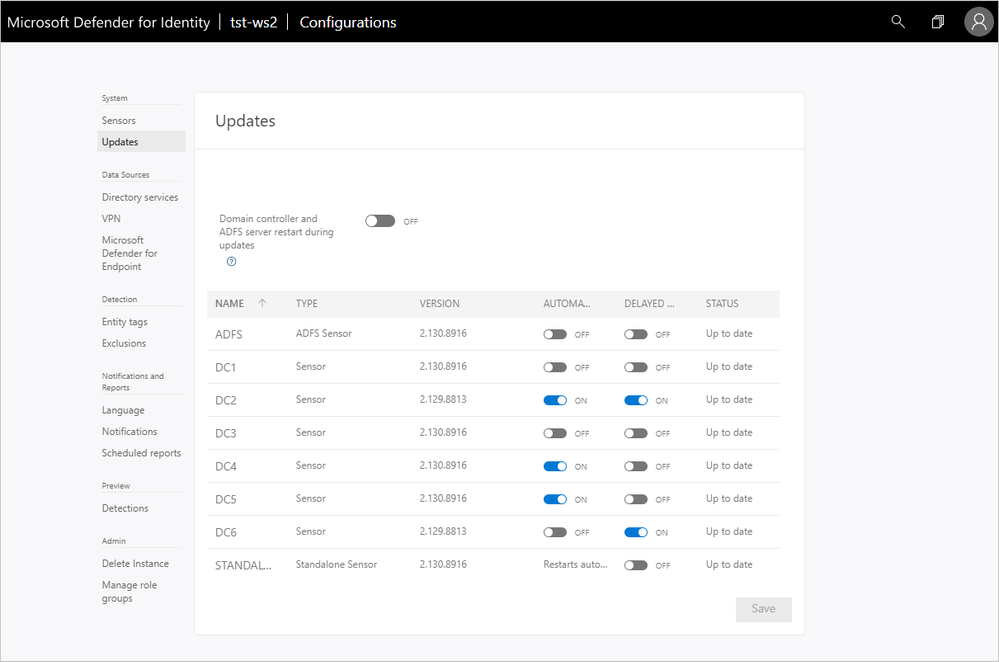Open Sensors in sidebar
The image size is (999, 662).
119,120
